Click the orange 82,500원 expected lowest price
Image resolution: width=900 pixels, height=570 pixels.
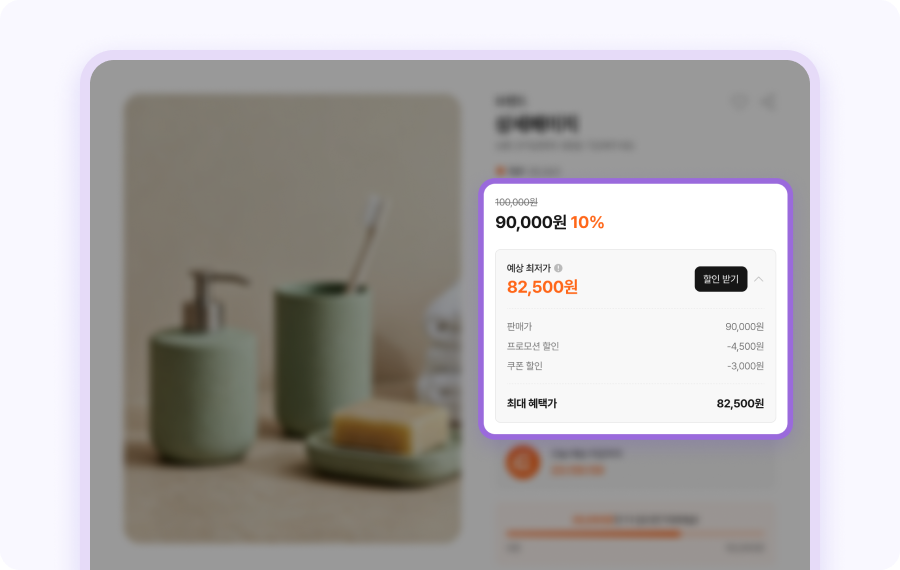click(x=542, y=286)
